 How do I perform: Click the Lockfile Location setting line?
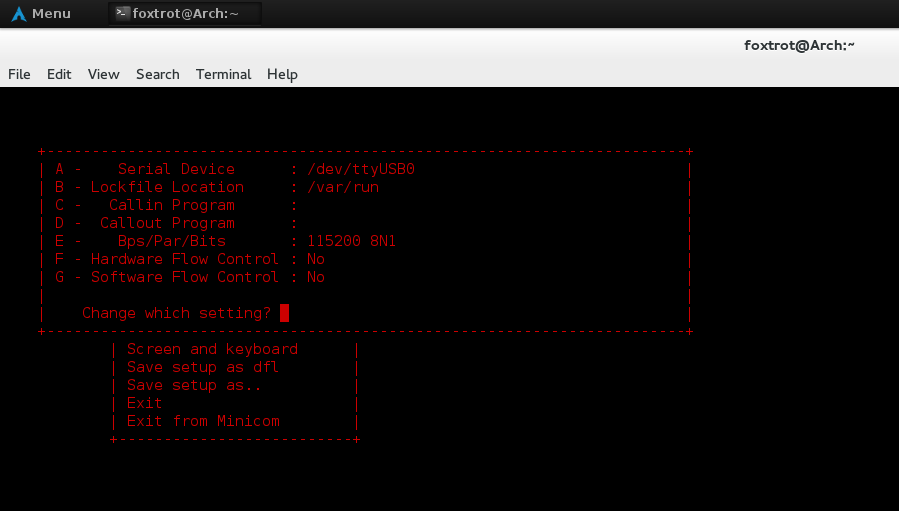[217, 187]
